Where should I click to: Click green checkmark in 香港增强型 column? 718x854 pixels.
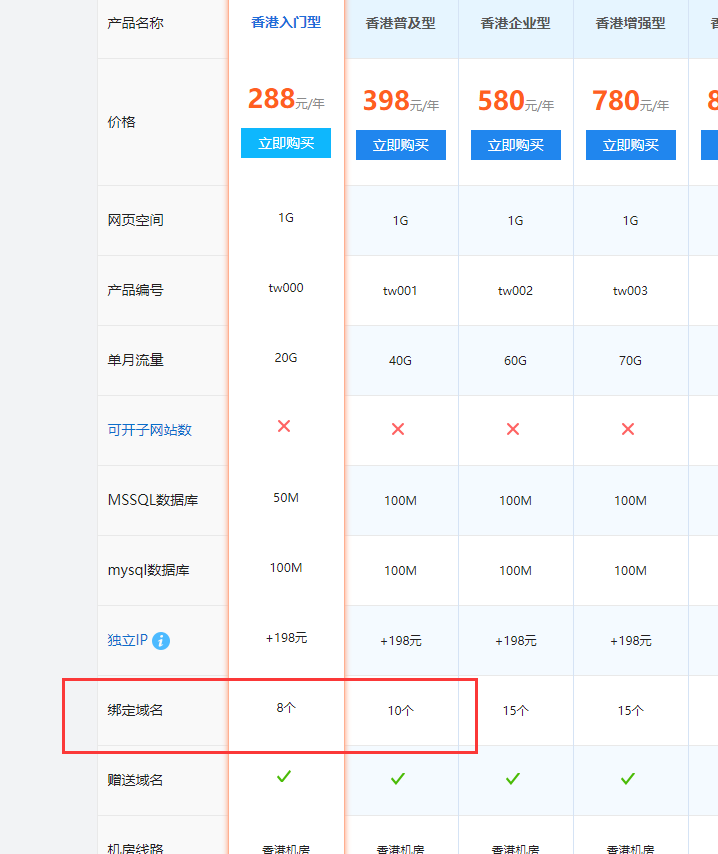click(628, 778)
